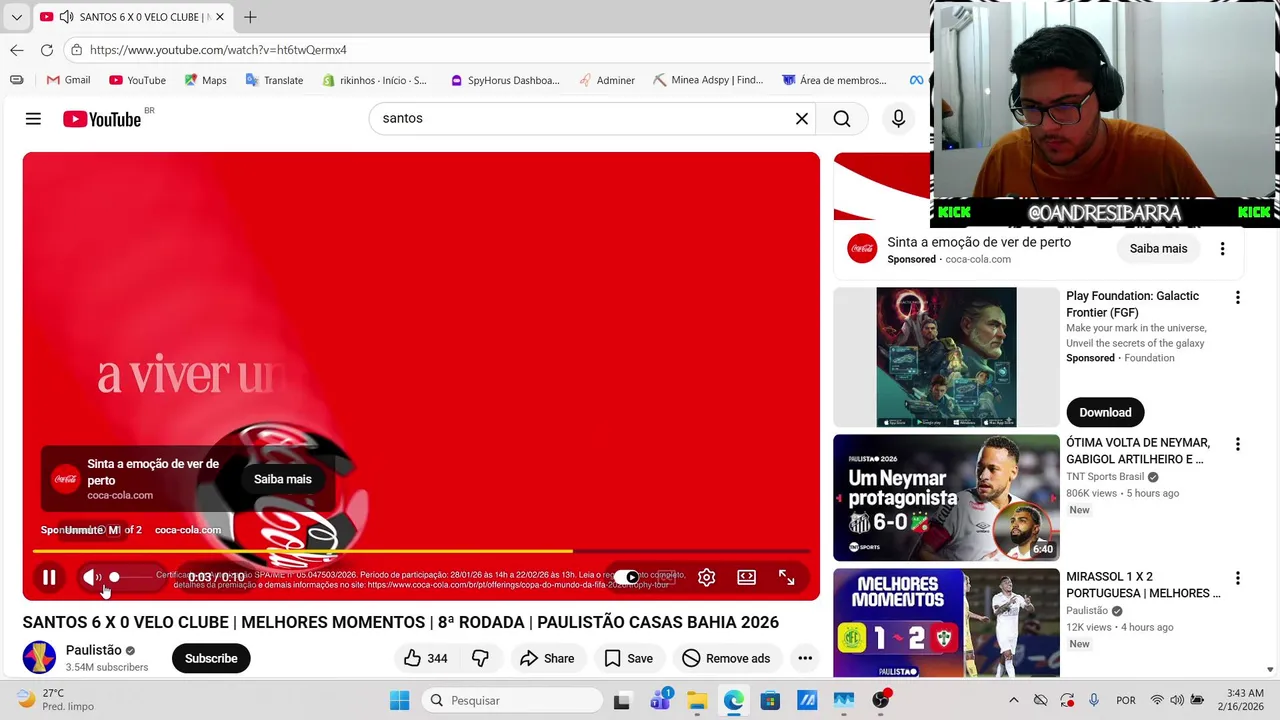Viewport: 1280px width, 720px height.
Task: Open the Adminer bookmark
Action: pyautogui.click(x=606, y=80)
